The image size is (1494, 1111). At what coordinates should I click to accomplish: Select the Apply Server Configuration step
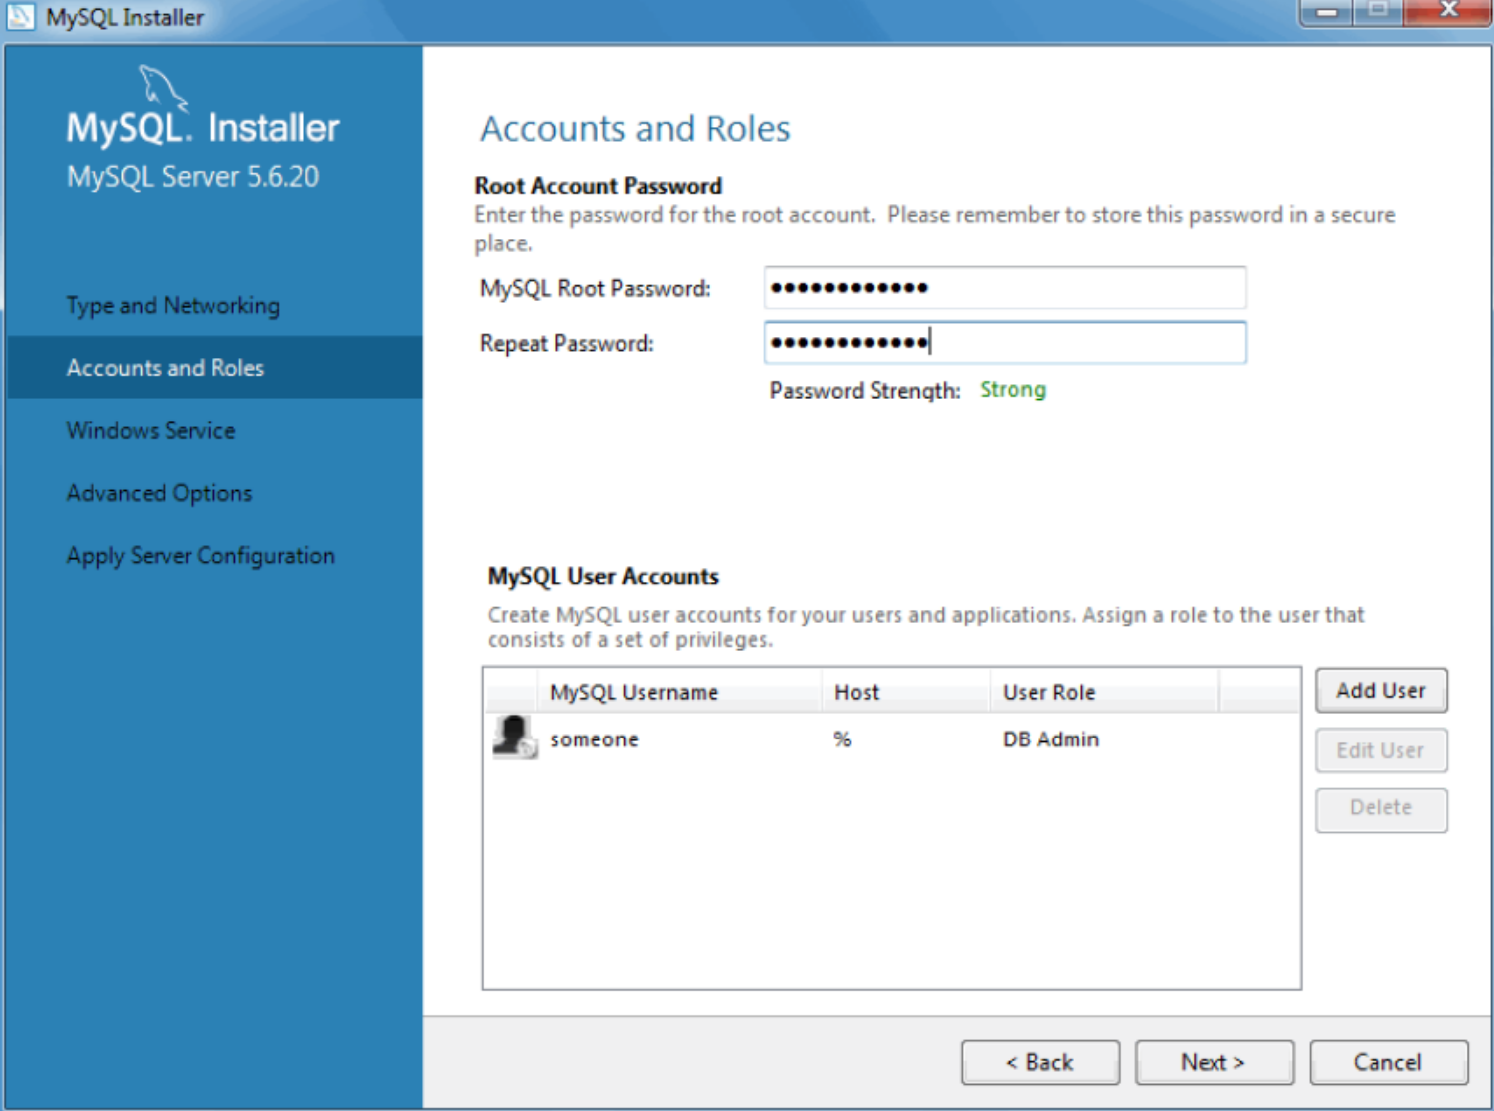coord(199,556)
